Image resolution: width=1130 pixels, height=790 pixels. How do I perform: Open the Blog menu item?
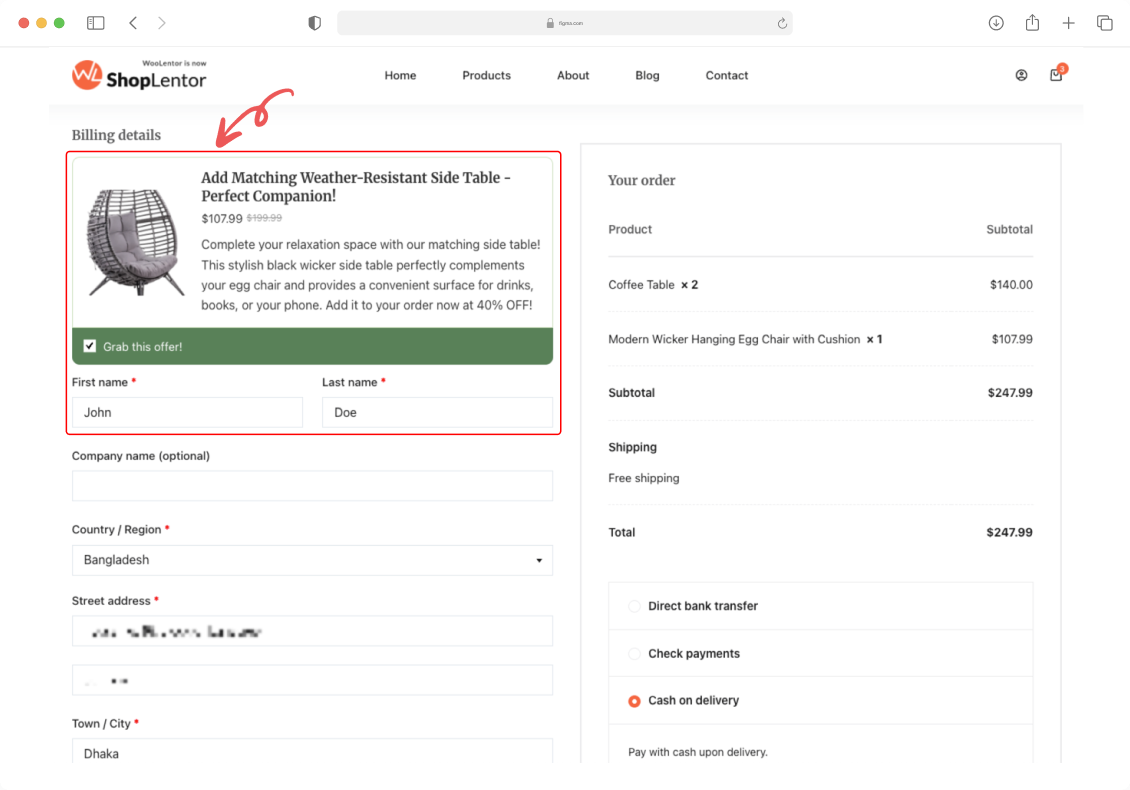(647, 75)
